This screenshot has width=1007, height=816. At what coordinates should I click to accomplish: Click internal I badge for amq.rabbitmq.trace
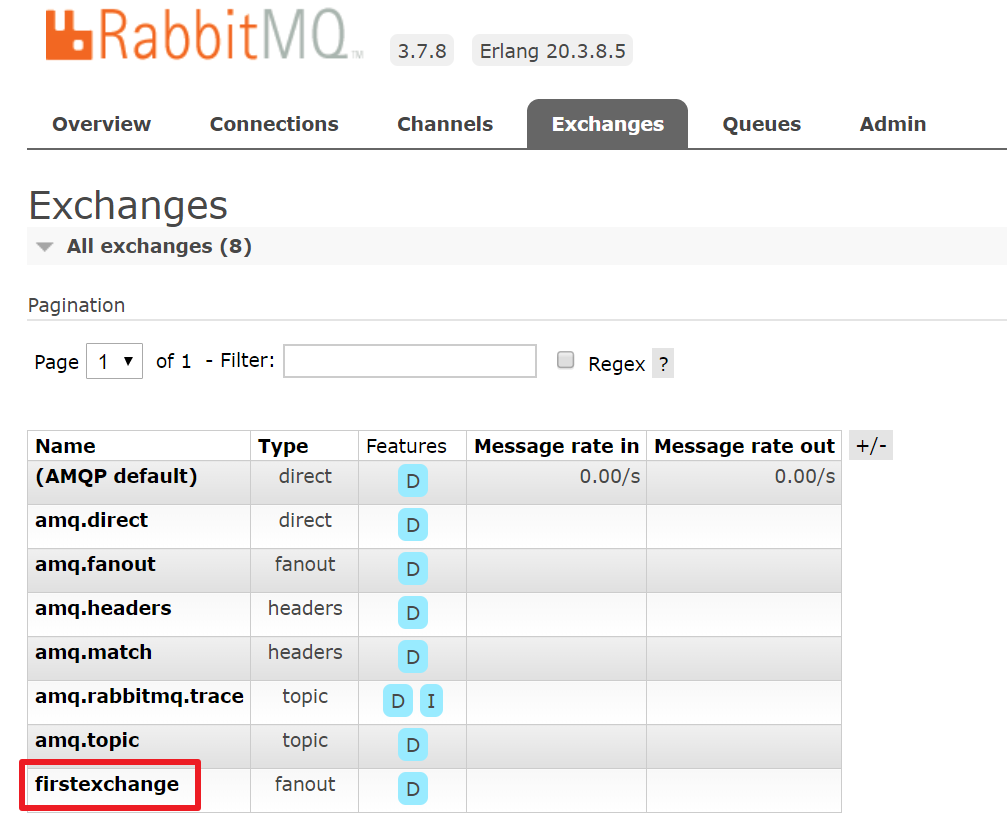pyautogui.click(x=431, y=701)
